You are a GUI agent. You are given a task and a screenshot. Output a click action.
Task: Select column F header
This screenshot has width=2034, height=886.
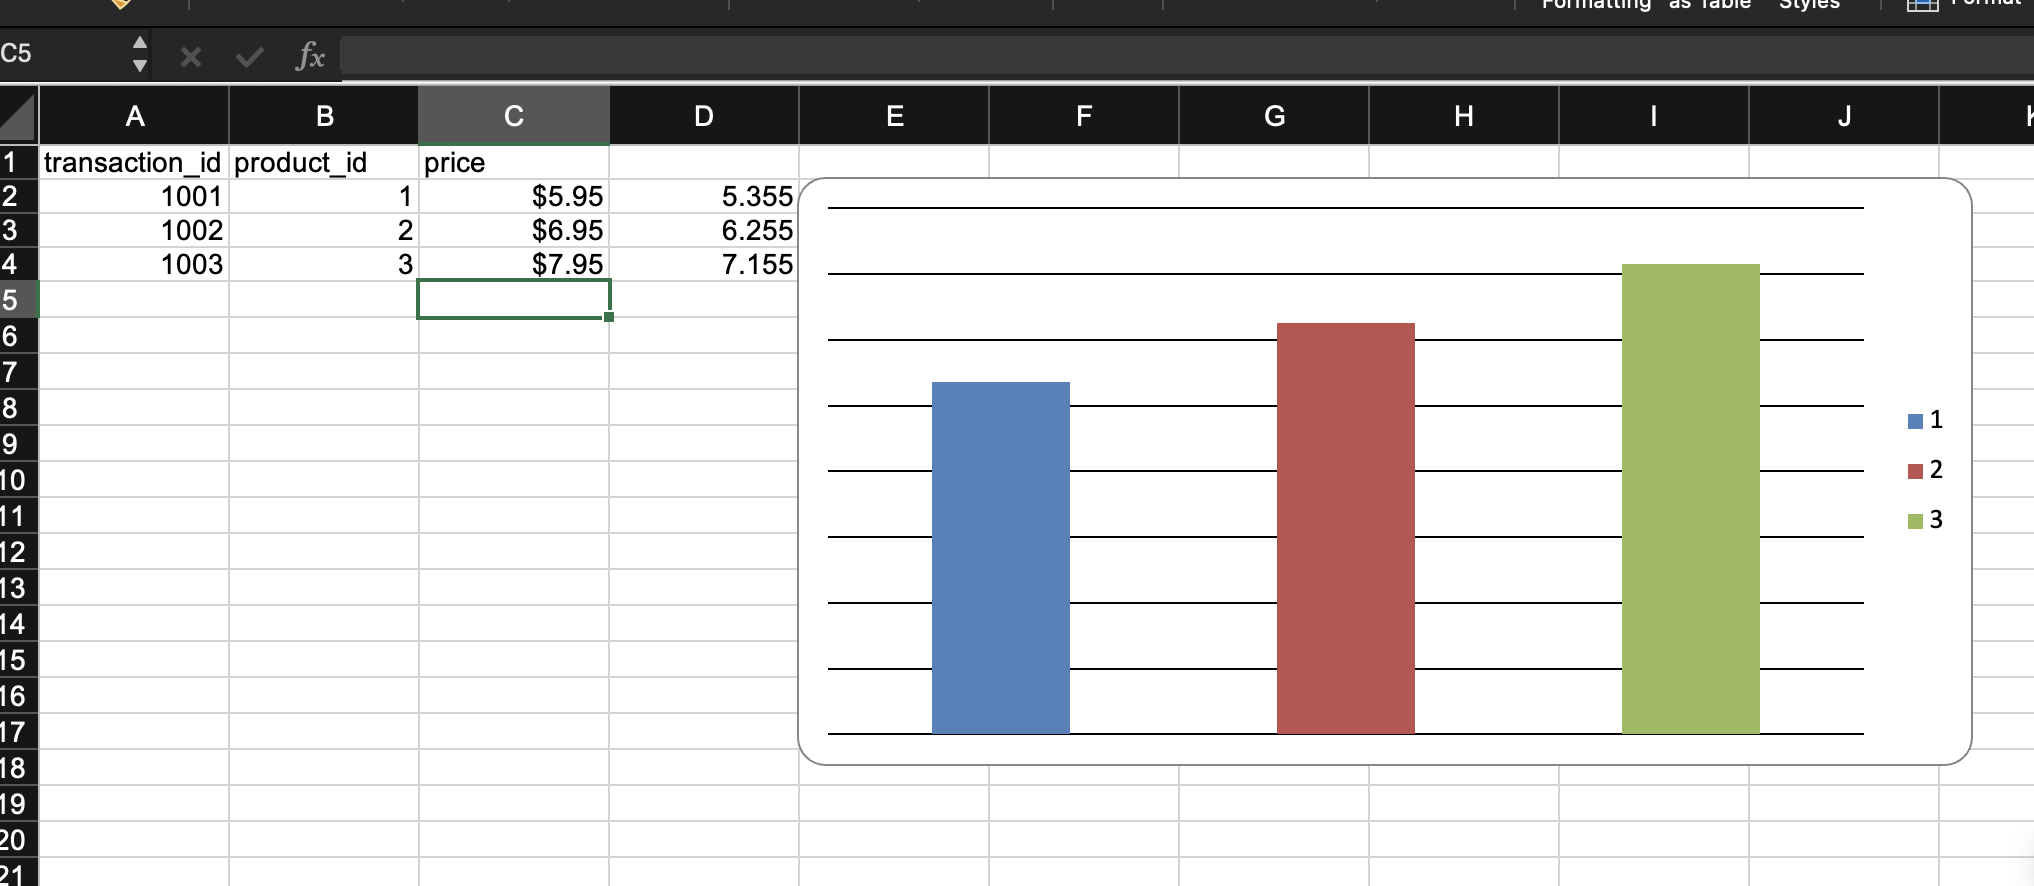1084,116
